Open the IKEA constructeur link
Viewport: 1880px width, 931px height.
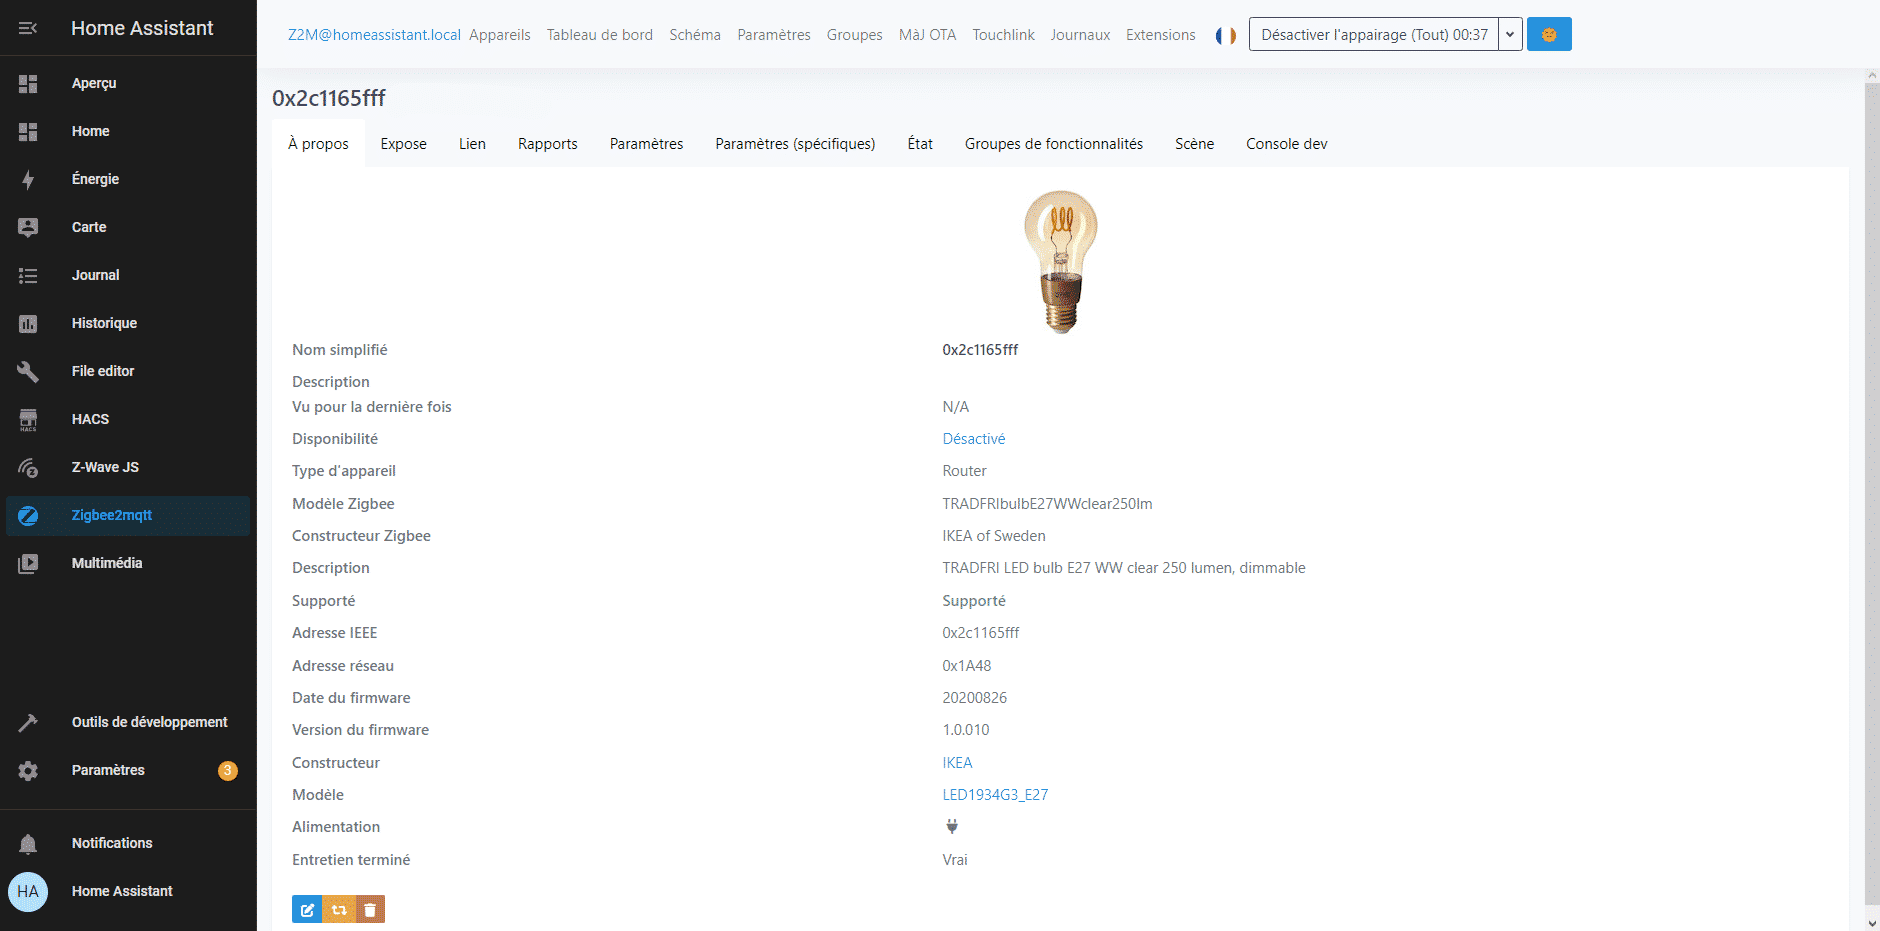957,763
